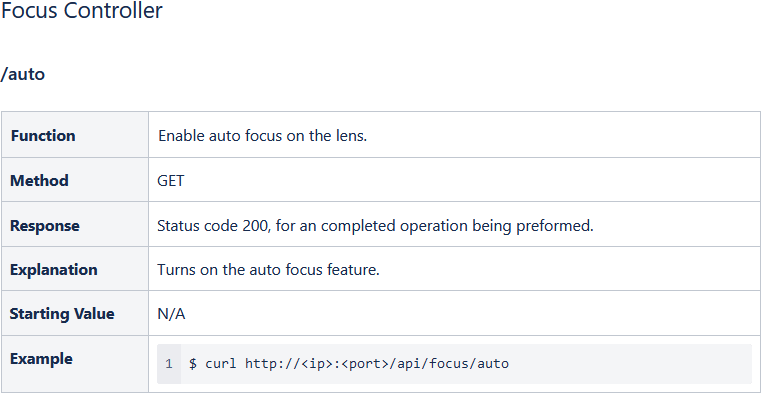
Task: Click the word 'curl' in the example
Action: point(221,364)
